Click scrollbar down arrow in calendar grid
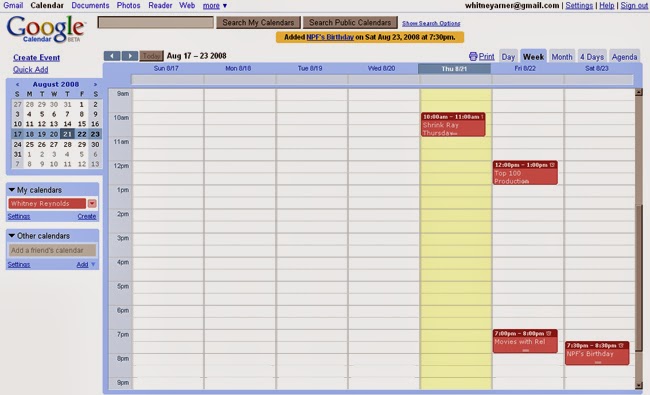650x395 pixels. pos(638,385)
